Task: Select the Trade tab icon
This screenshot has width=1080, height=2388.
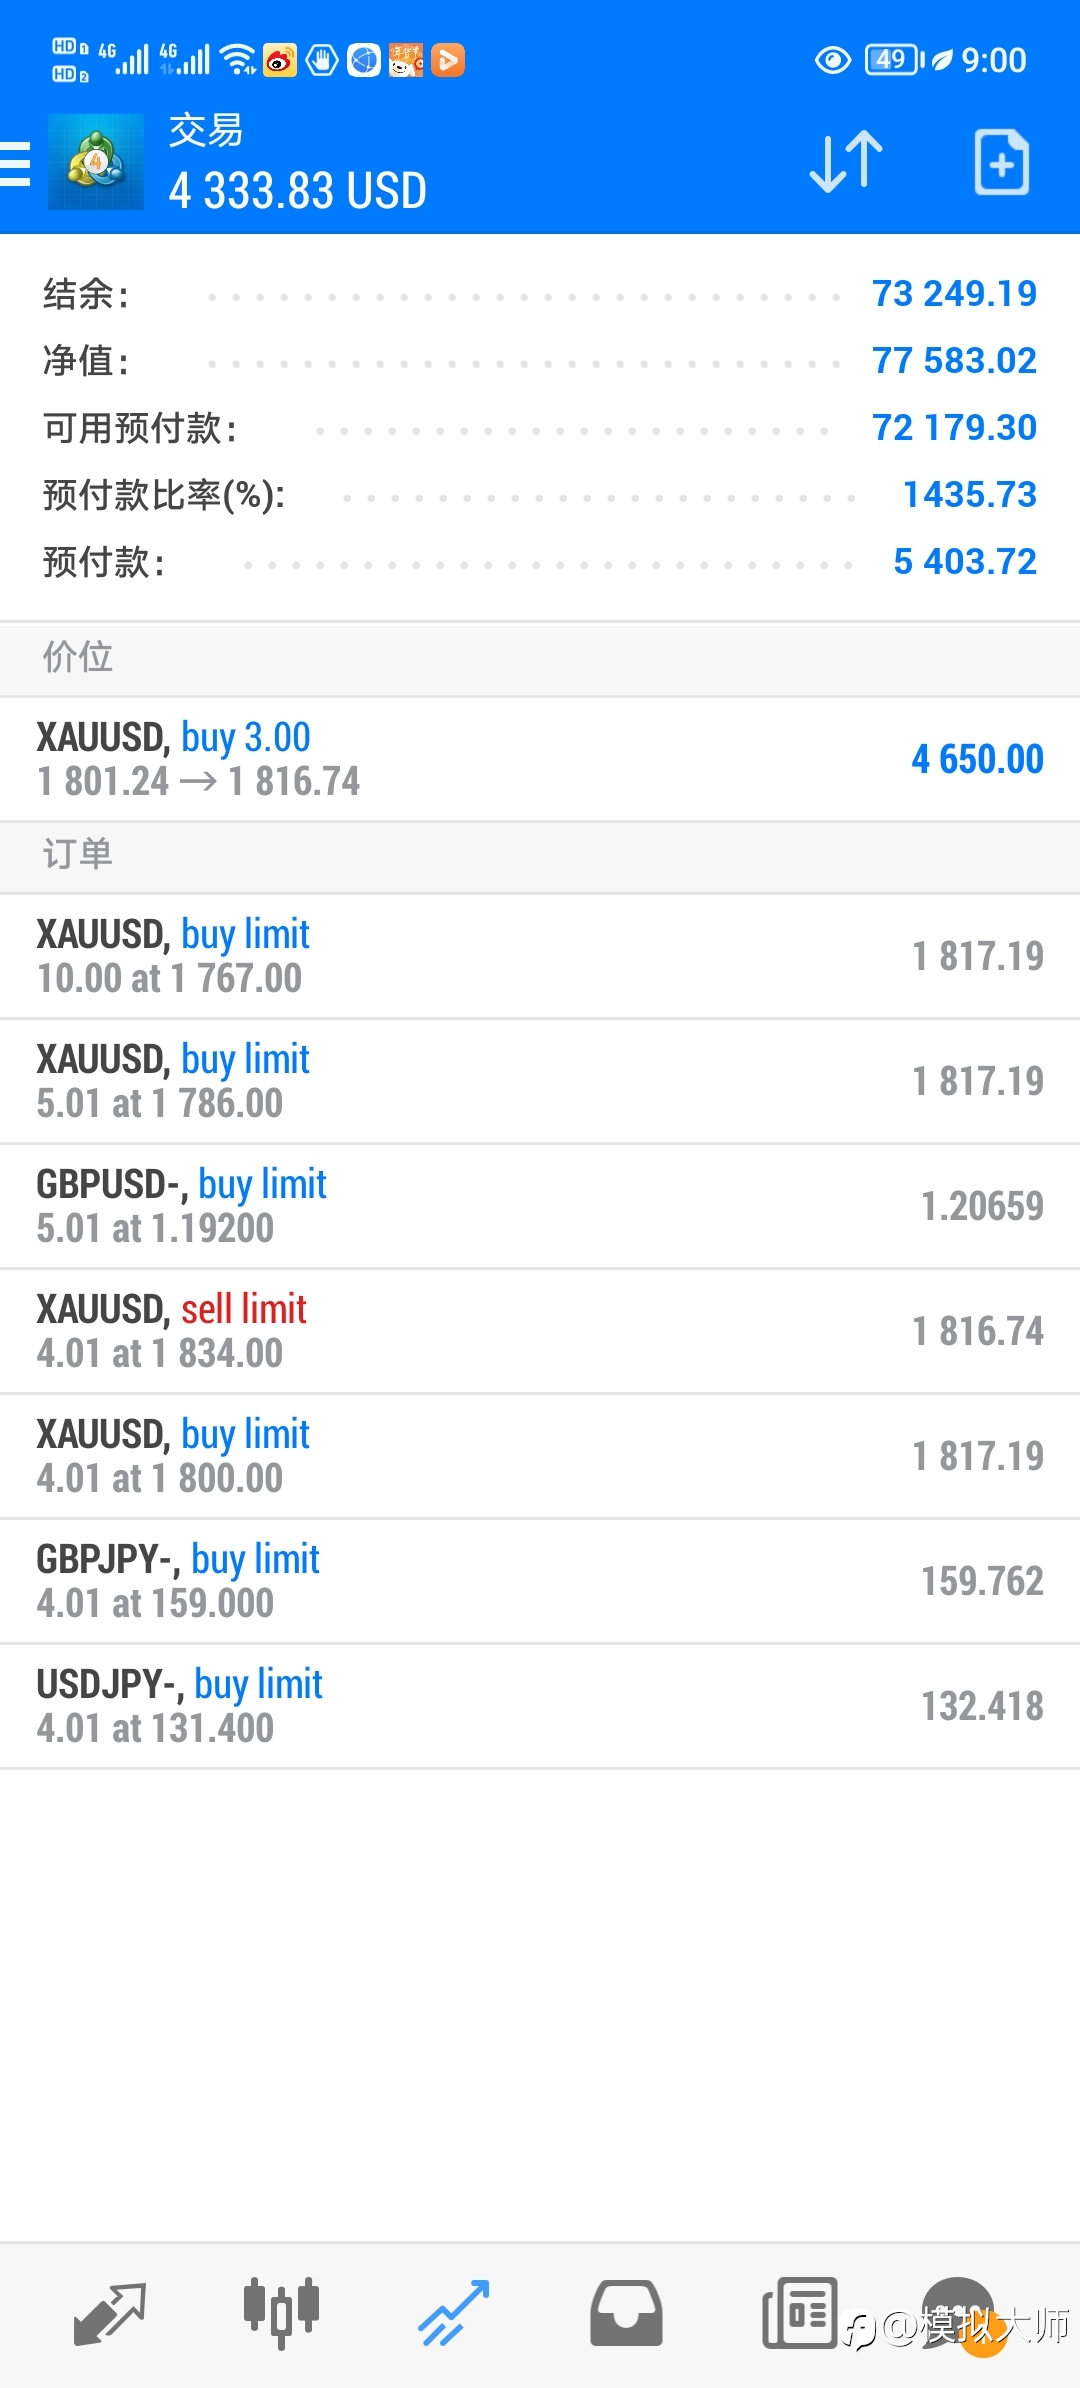Action: coord(454,2314)
